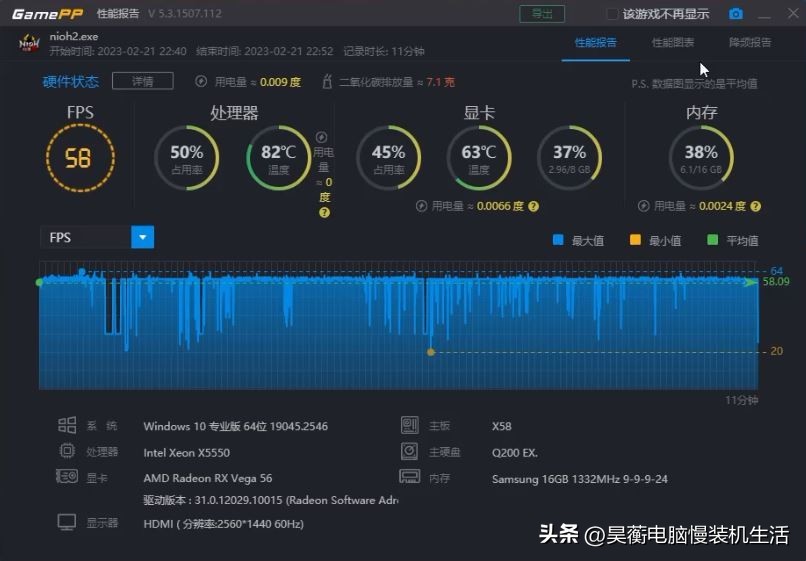Click the hard disk icon in the 主硬盘 row

point(410,451)
